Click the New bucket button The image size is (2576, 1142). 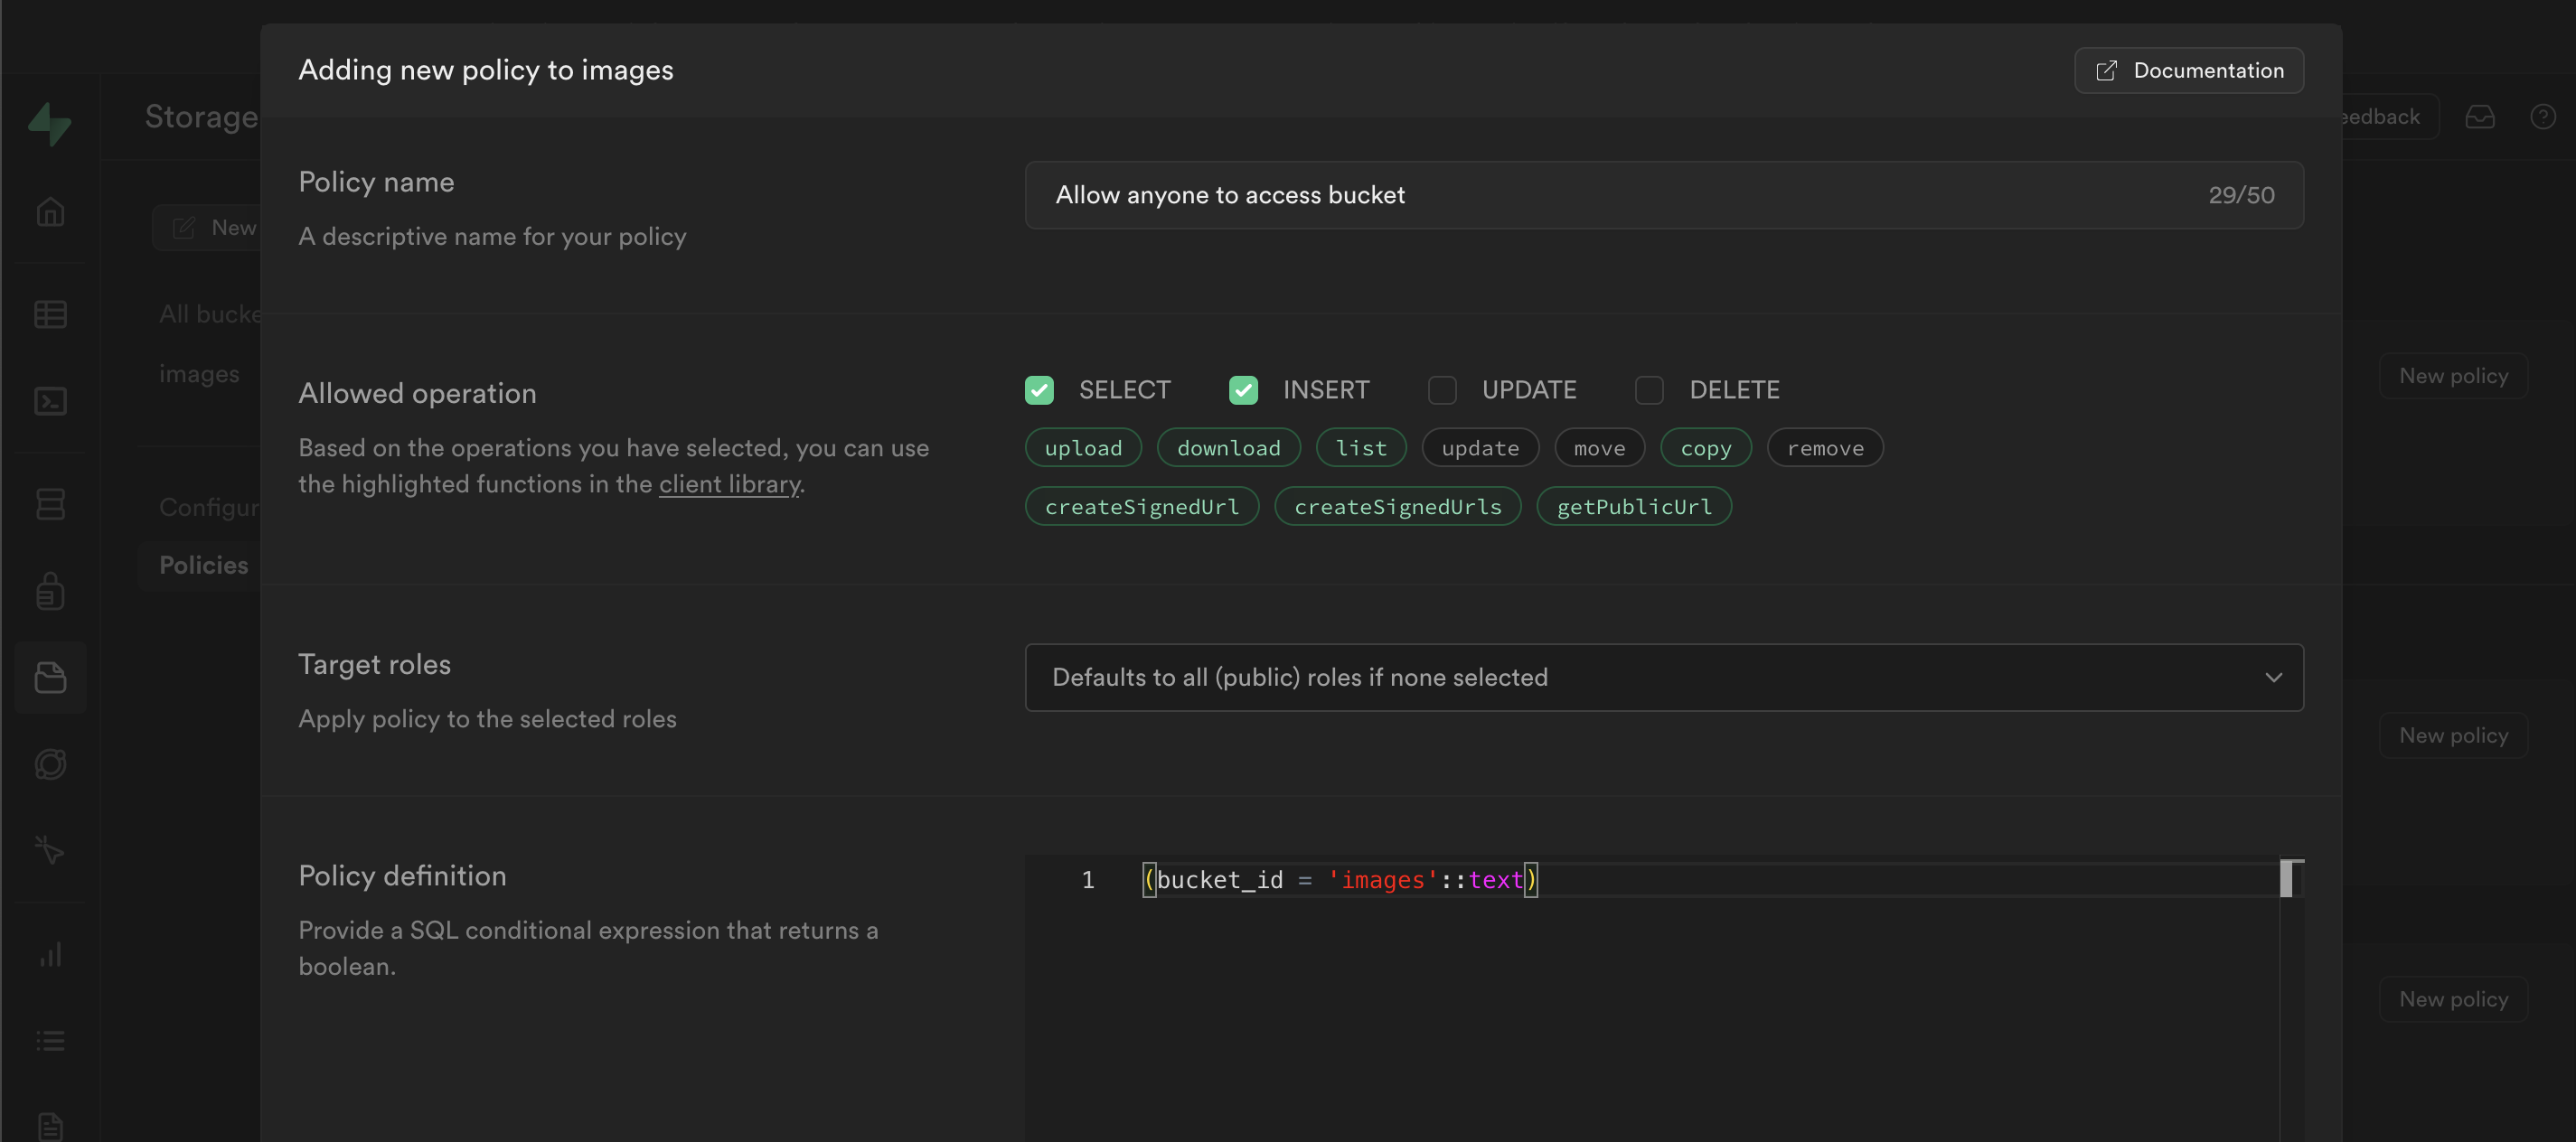(207, 228)
